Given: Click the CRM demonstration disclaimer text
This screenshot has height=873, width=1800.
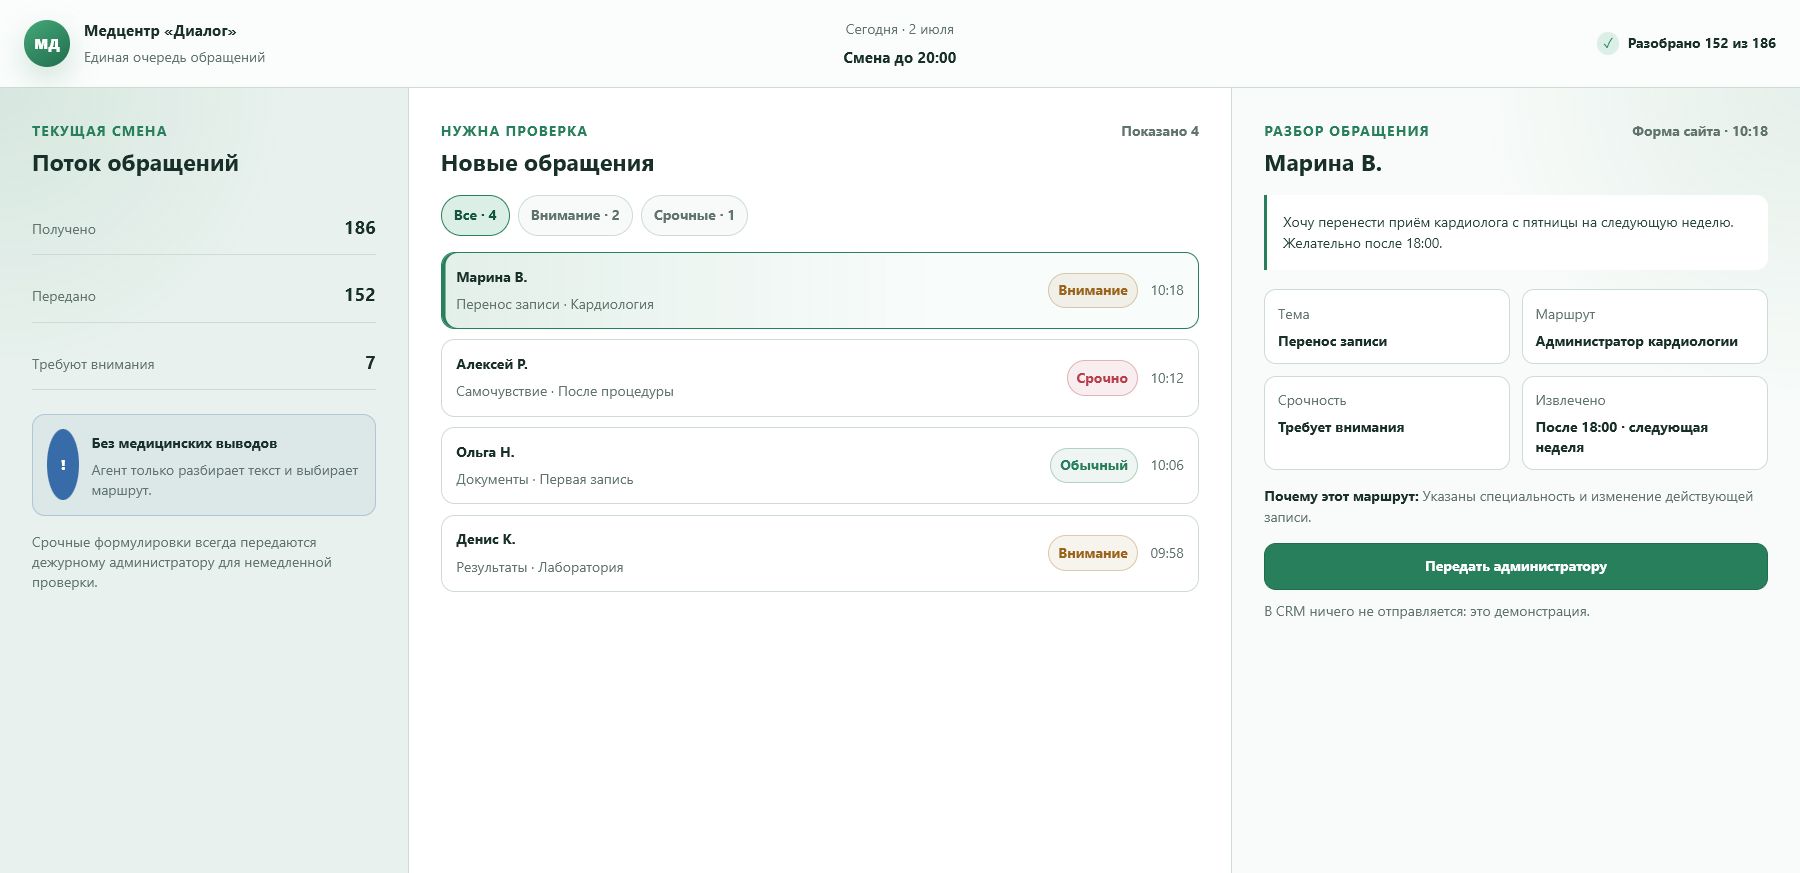Looking at the screenshot, I should 1427,611.
